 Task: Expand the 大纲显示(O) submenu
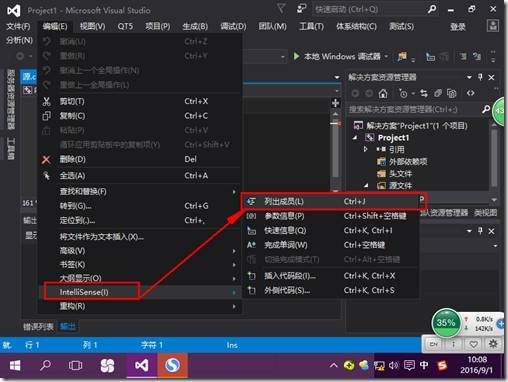click(x=140, y=278)
